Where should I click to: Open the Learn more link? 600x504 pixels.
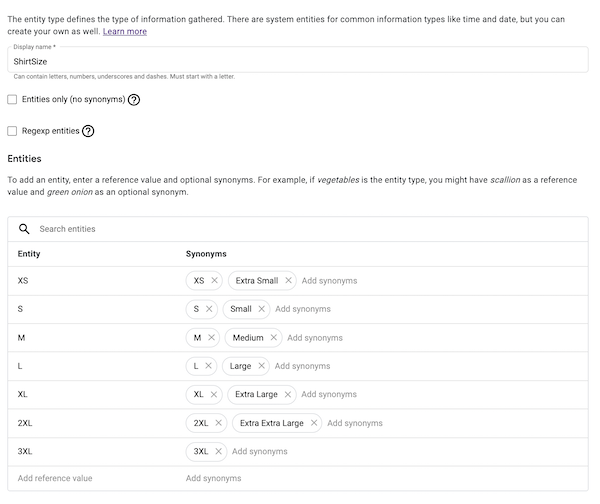(125, 31)
